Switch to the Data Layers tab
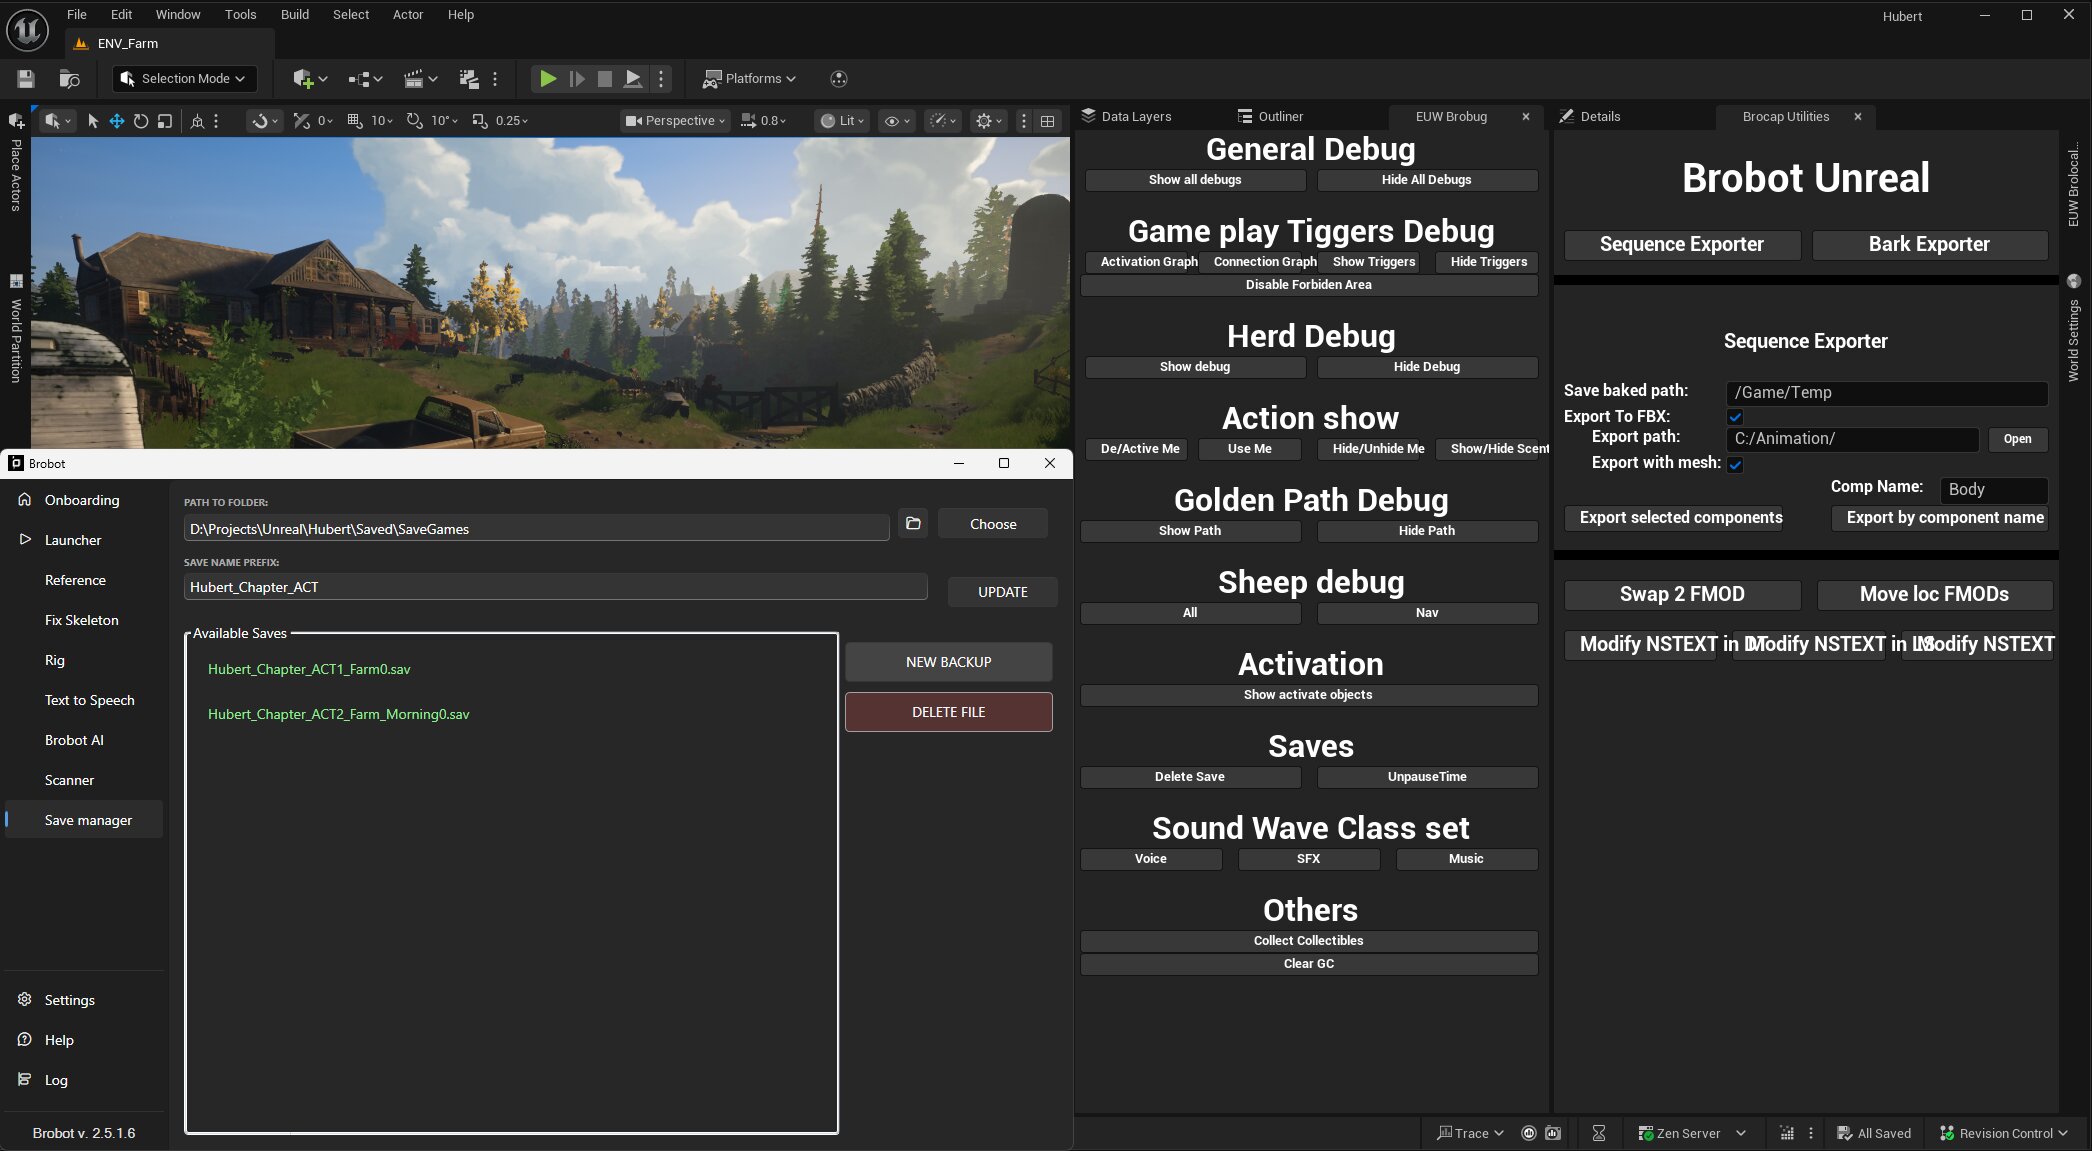 pos(1126,116)
